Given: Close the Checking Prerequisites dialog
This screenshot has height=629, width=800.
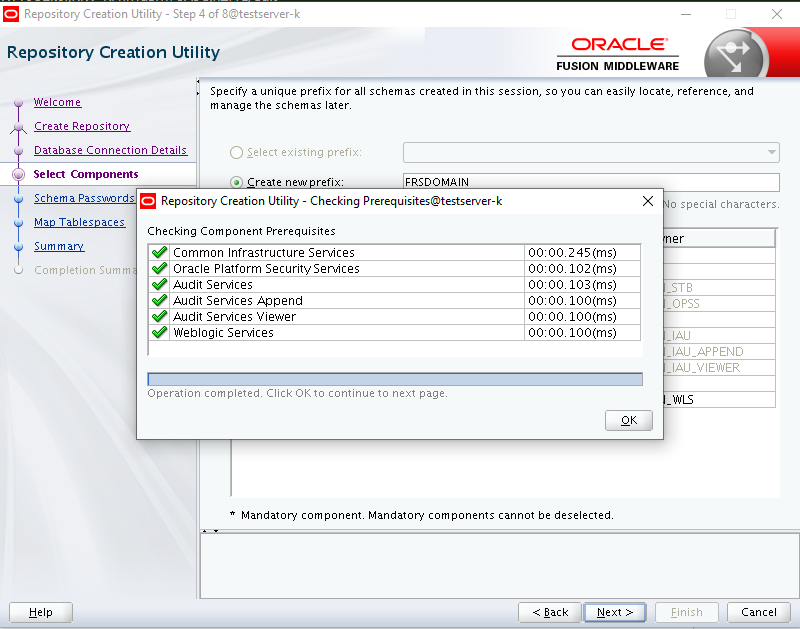Looking at the screenshot, I should point(647,201).
